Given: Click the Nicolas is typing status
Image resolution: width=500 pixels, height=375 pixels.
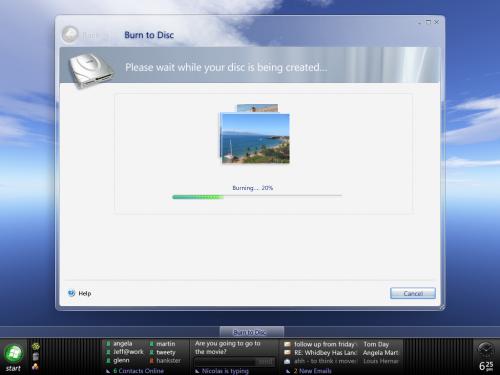Looking at the screenshot, I should coord(225,371).
